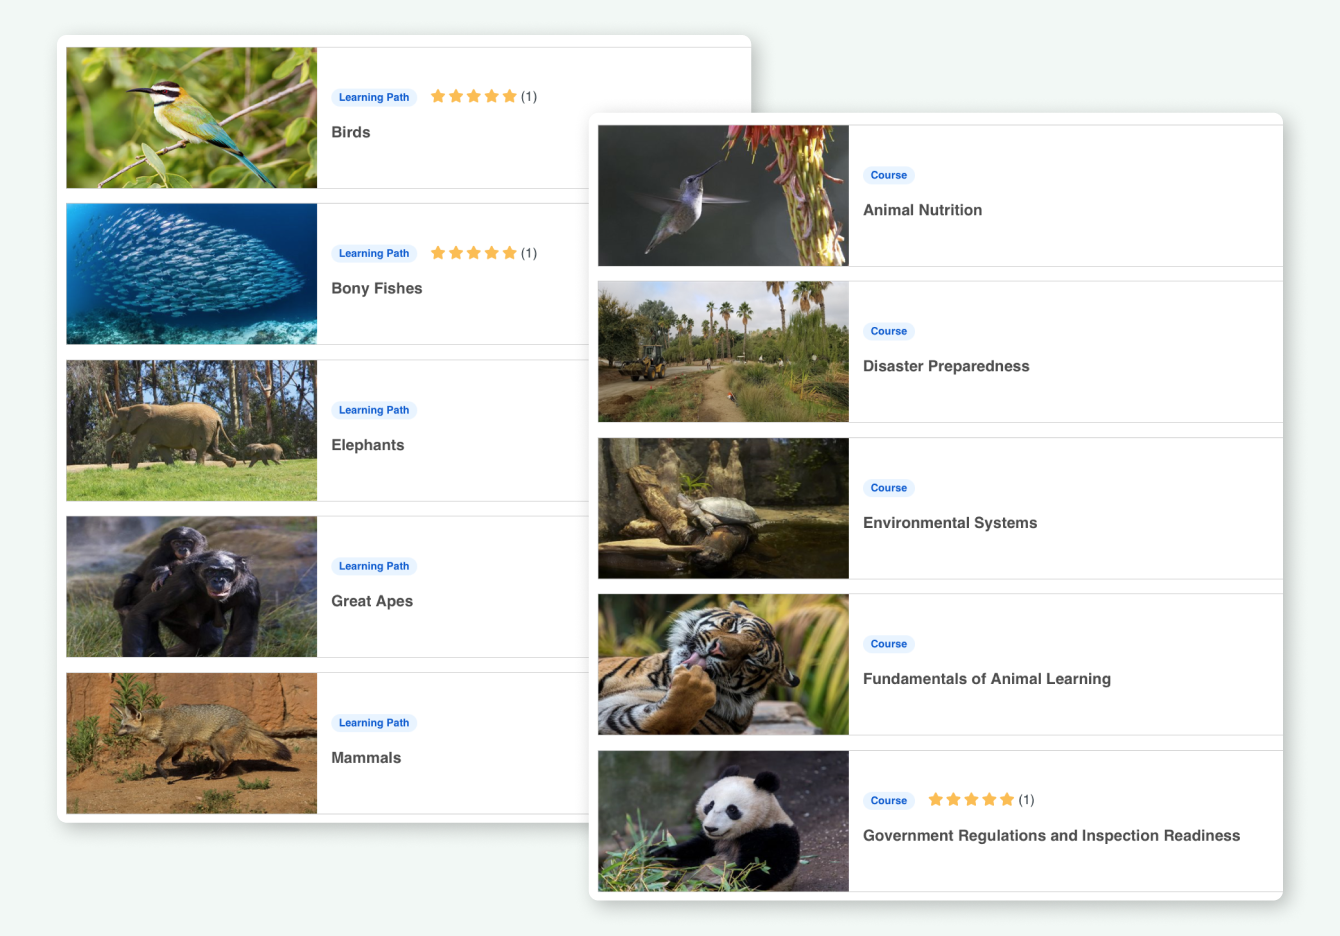This screenshot has width=1340, height=936.
Task: Click the Course badge above Environmental Systems
Action: click(x=888, y=488)
